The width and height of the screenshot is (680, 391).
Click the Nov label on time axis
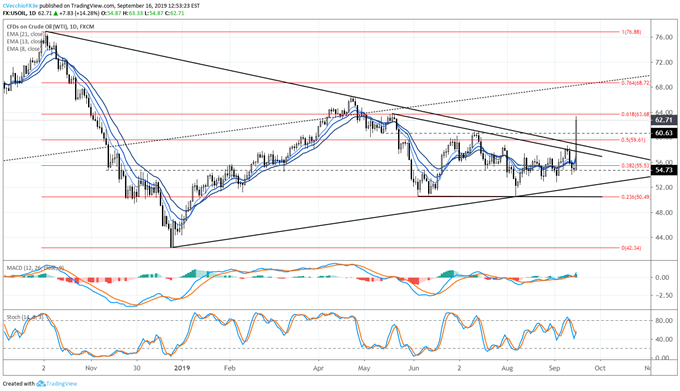click(x=91, y=368)
